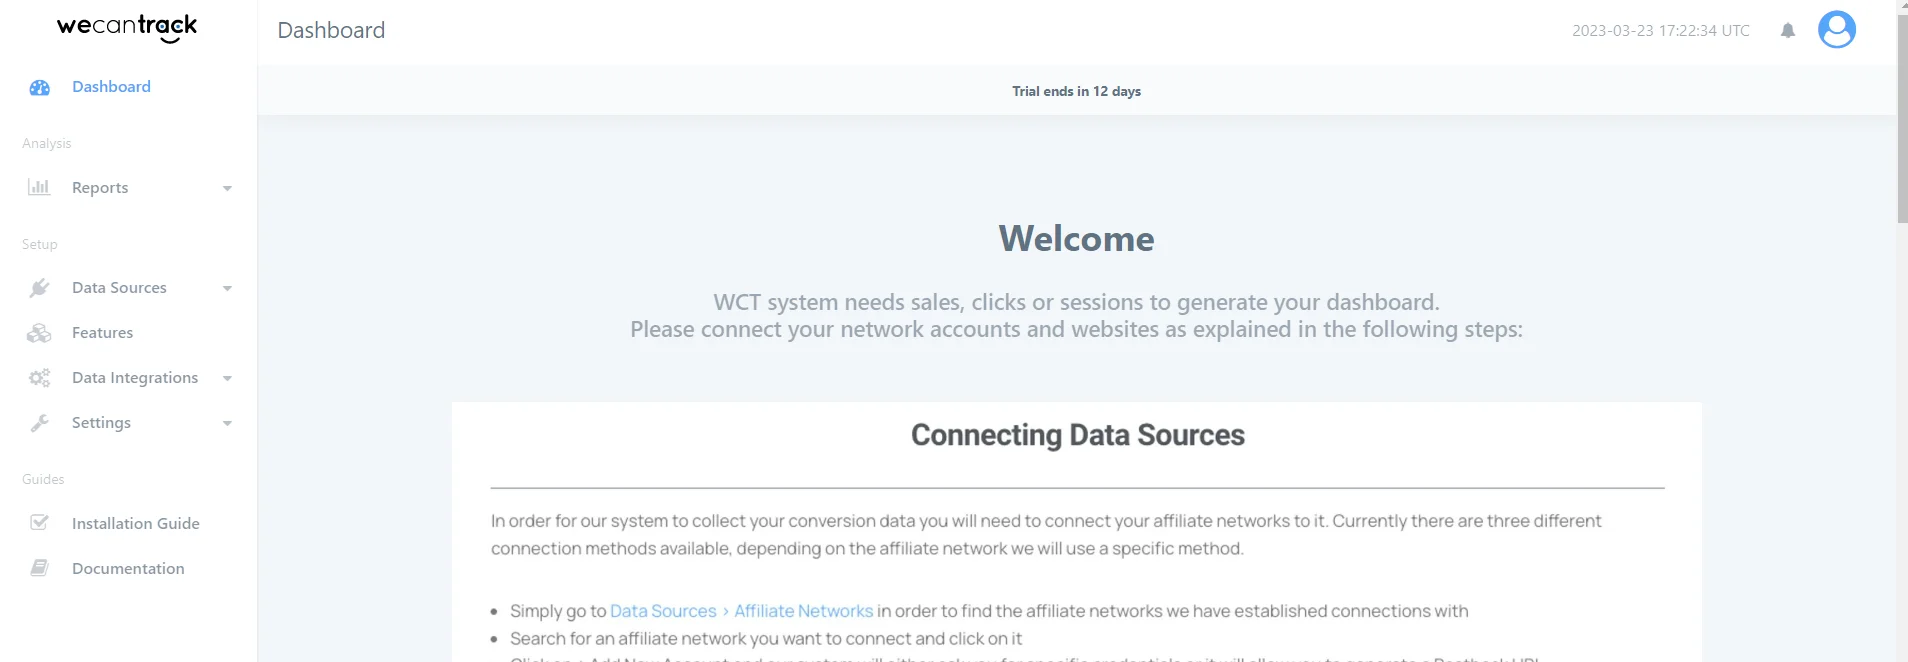Open the notifications bell
The width and height of the screenshot is (1908, 662).
1788,30
